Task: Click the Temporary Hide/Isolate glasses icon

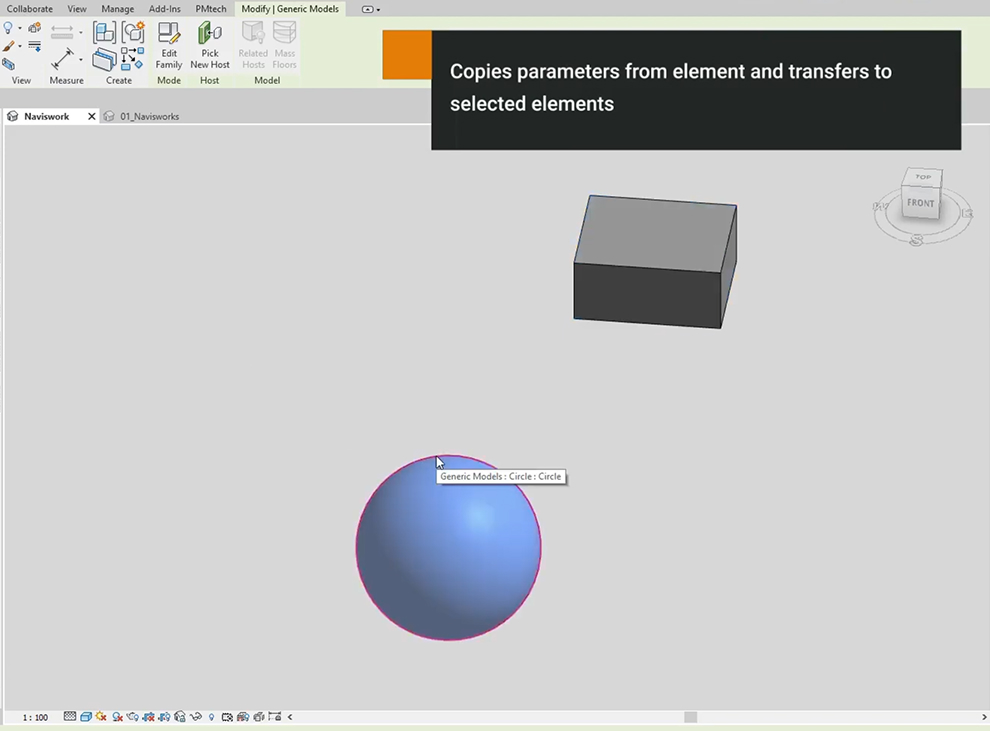Action: pyautogui.click(x=196, y=717)
